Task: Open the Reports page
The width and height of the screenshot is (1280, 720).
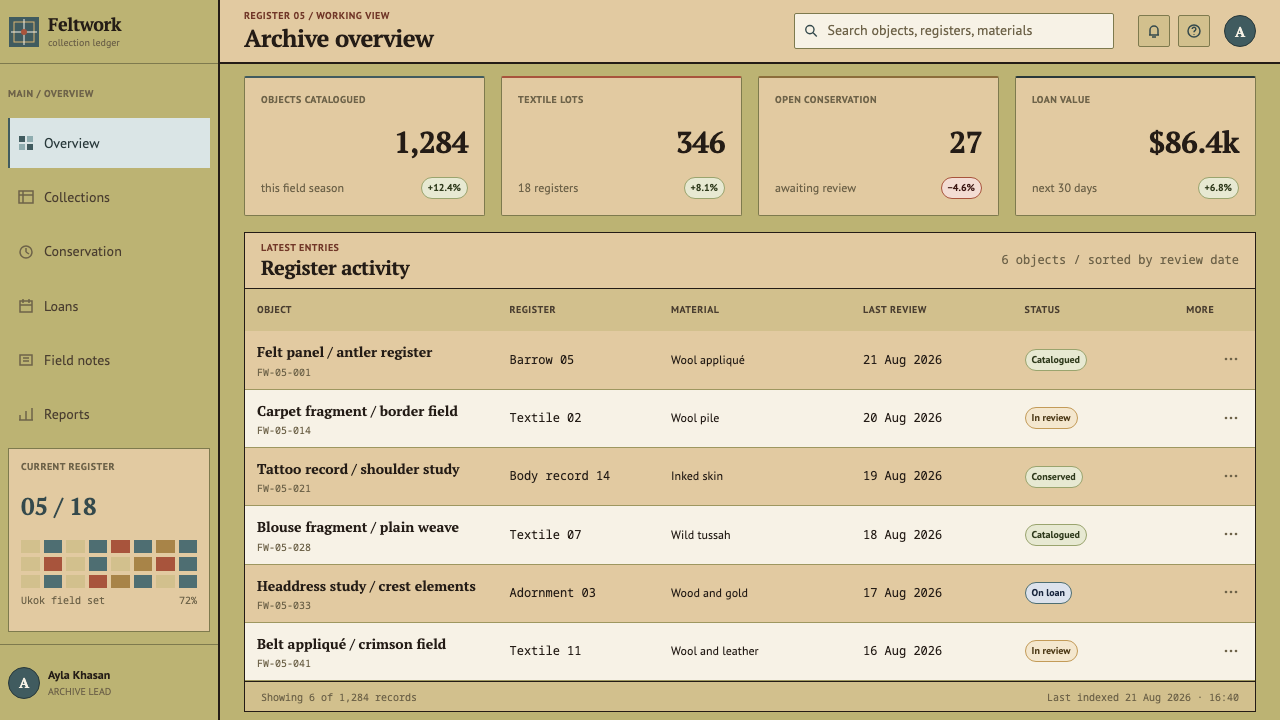Action: click(x=109, y=414)
